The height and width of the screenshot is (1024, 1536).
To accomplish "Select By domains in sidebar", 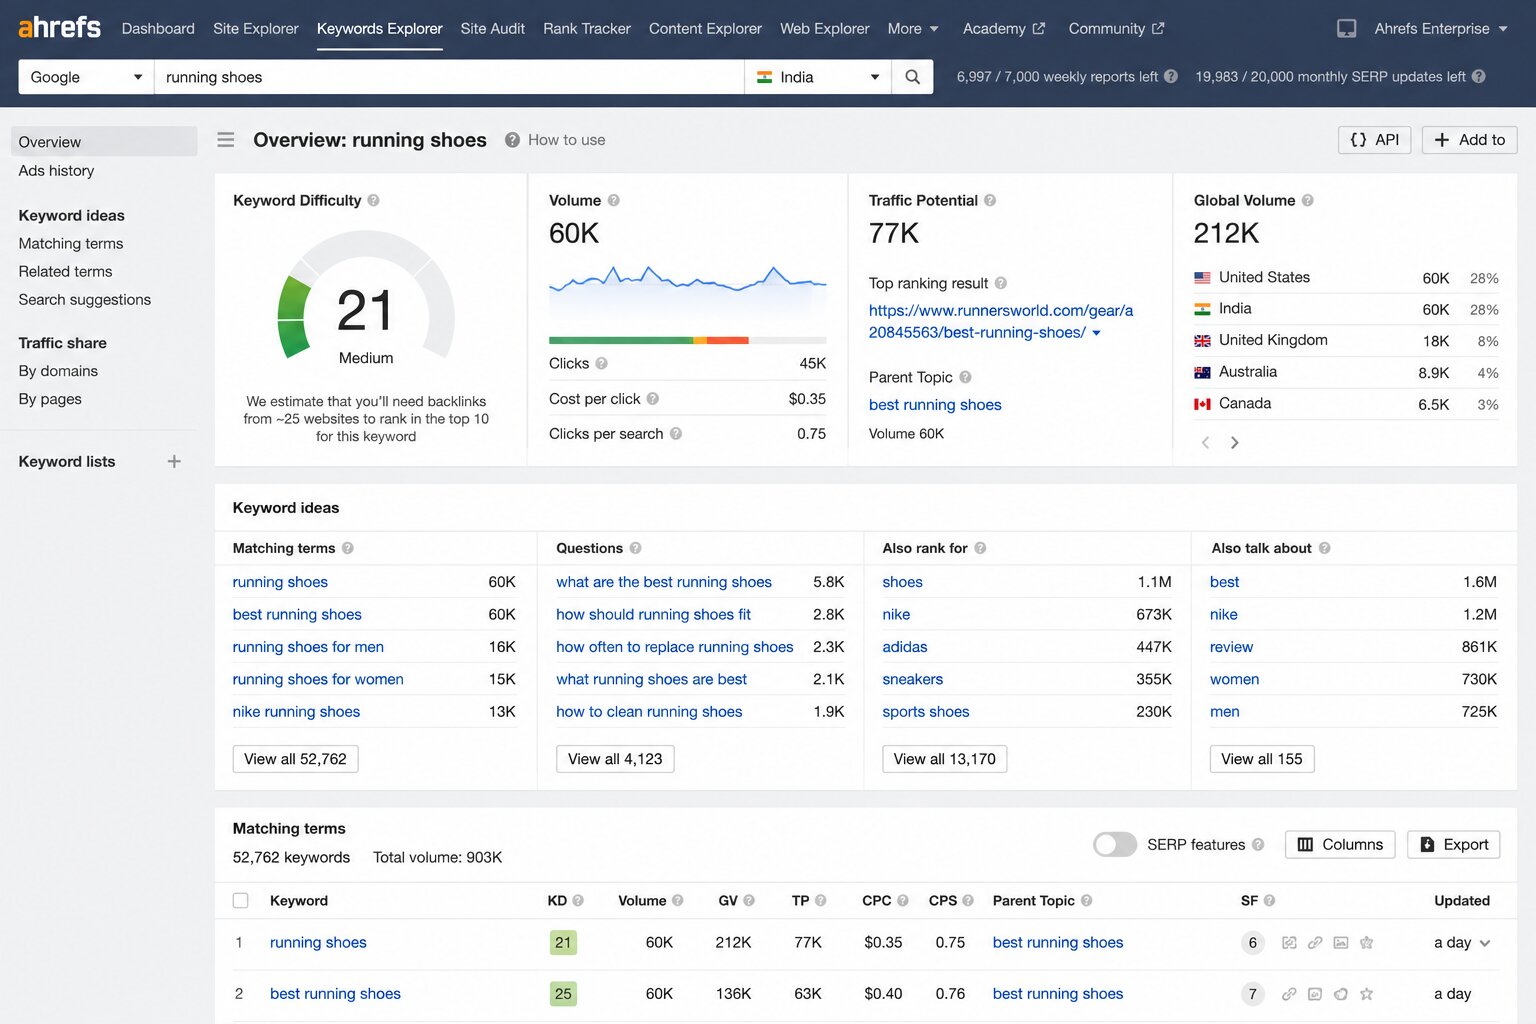I will pyautogui.click(x=58, y=370).
